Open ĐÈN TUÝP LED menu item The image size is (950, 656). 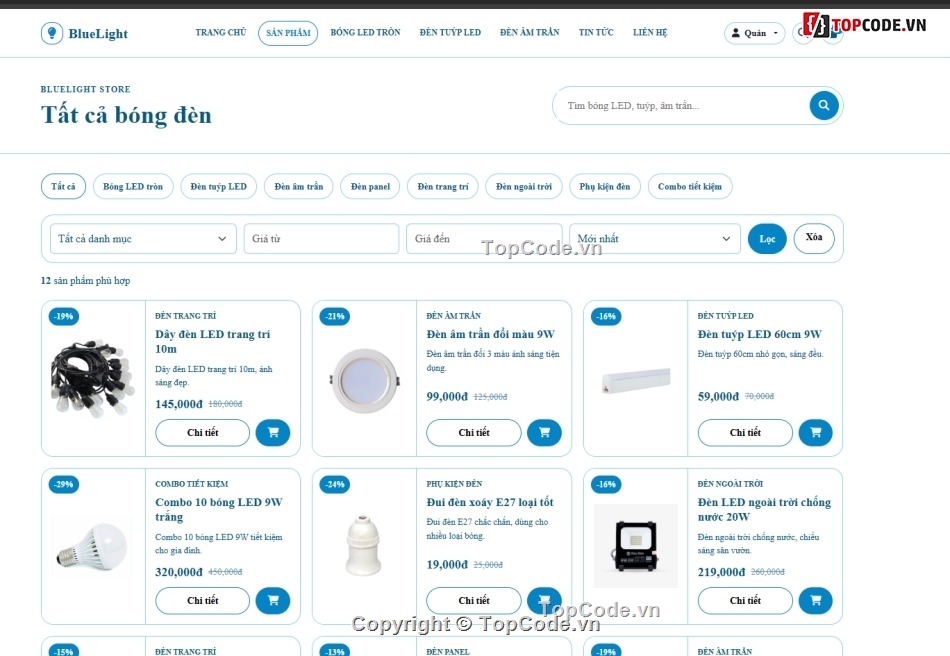pos(450,33)
